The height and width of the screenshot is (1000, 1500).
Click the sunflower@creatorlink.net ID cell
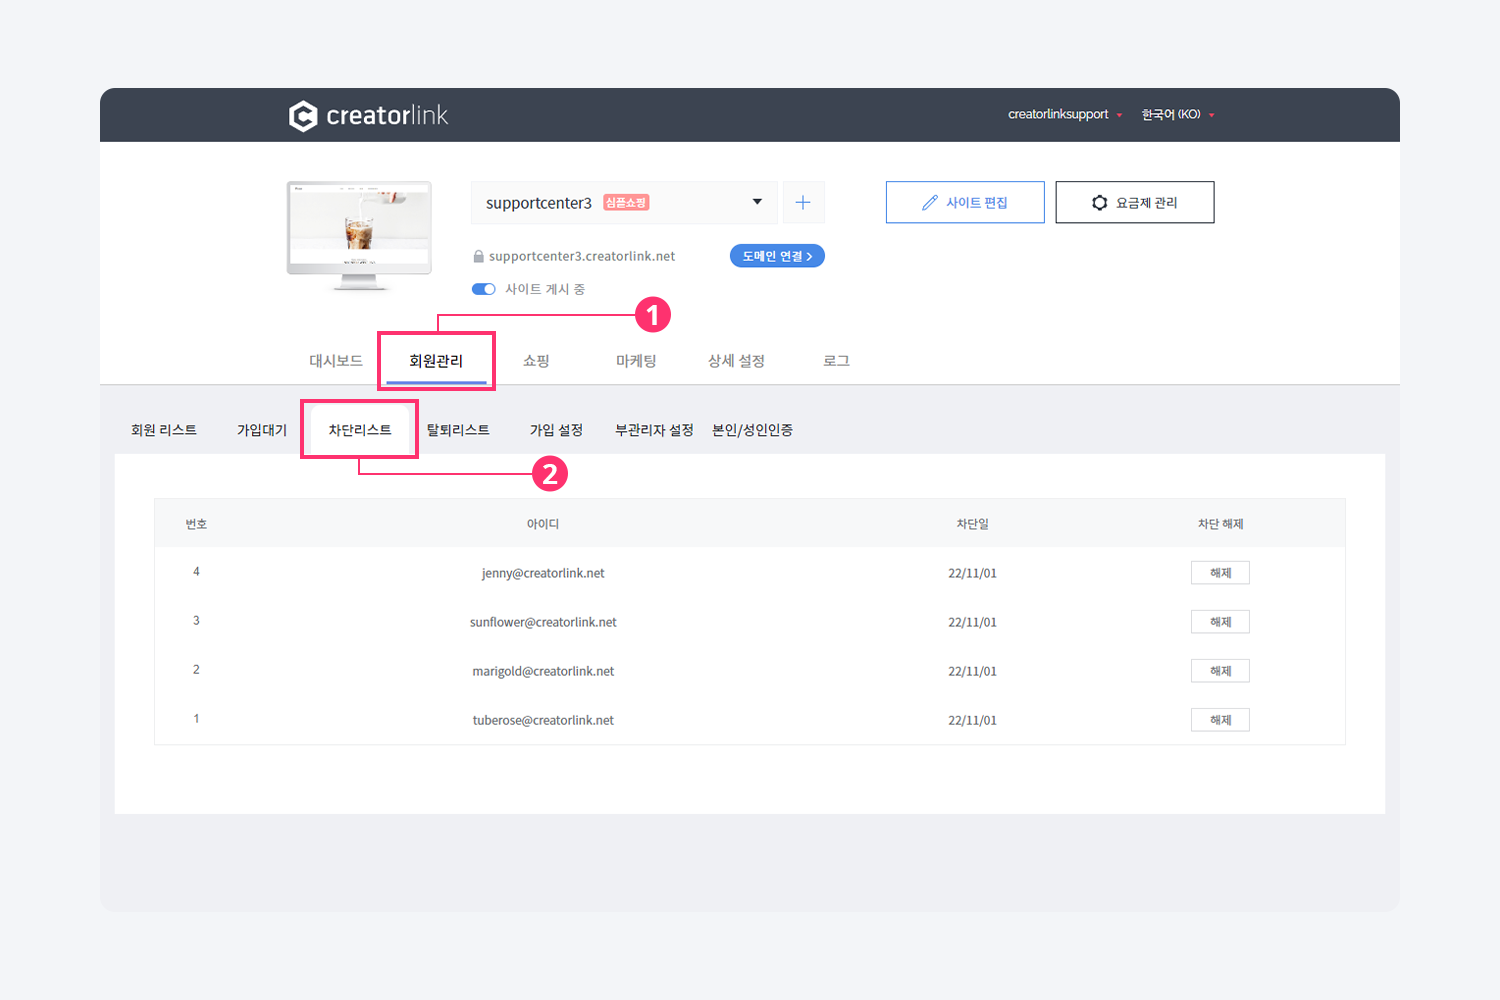543,622
